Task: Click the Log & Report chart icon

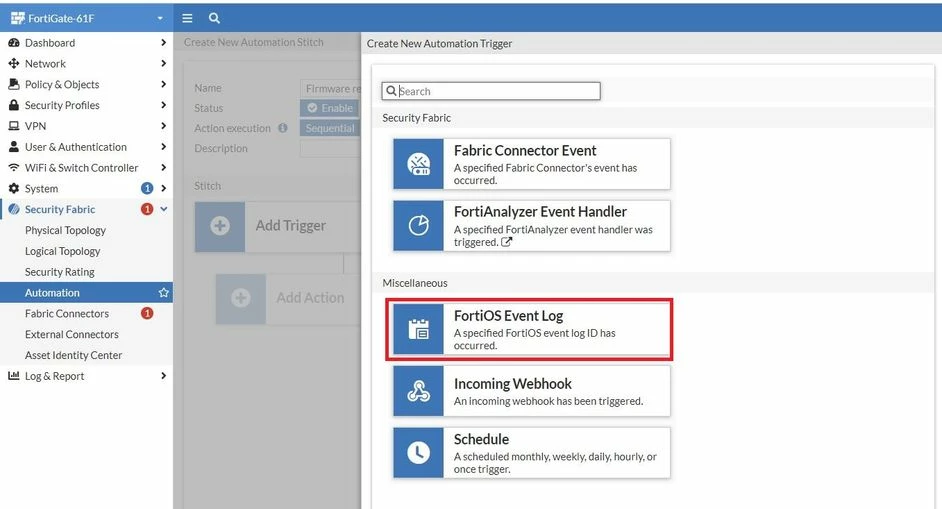Action: 13,376
